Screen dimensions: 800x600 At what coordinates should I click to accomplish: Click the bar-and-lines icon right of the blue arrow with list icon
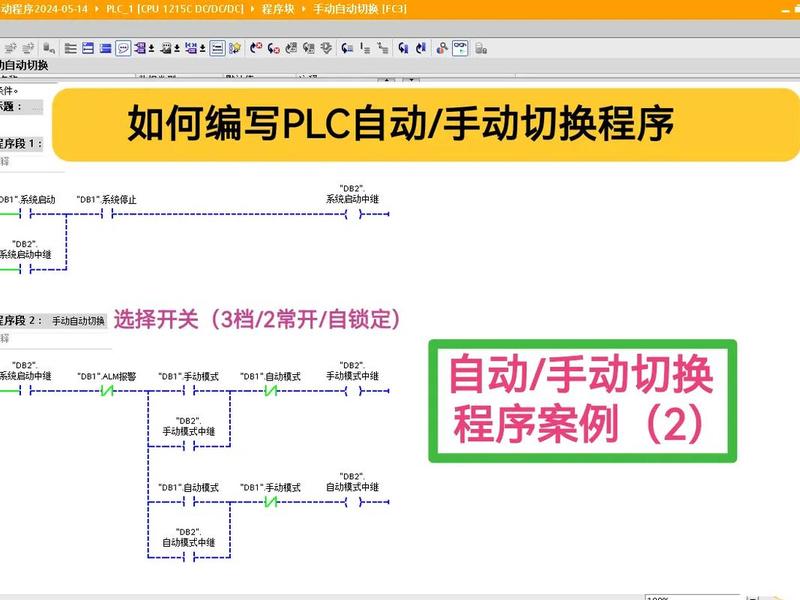(x=365, y=48)
